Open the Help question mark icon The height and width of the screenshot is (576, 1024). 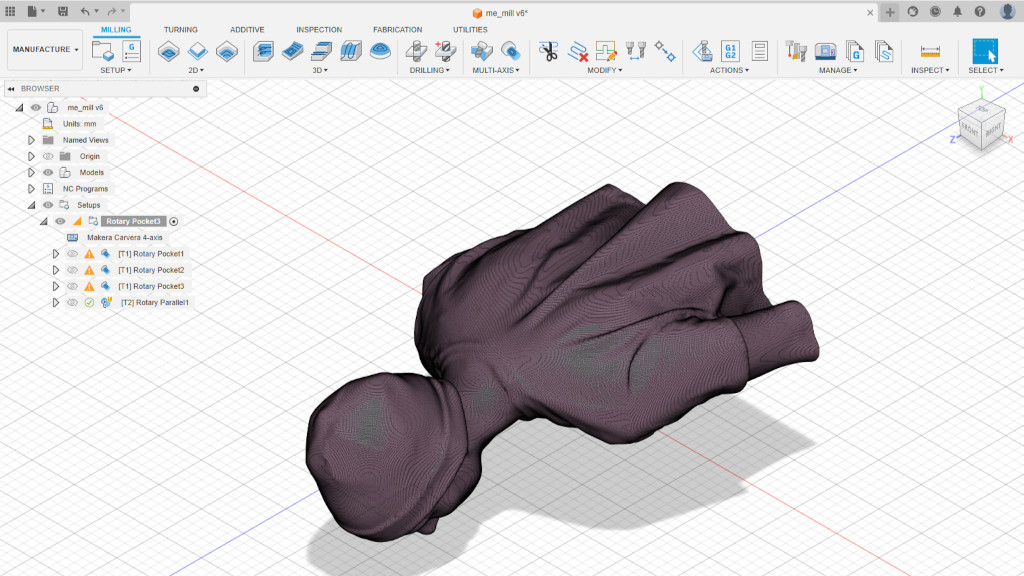[x=980, y=12]
